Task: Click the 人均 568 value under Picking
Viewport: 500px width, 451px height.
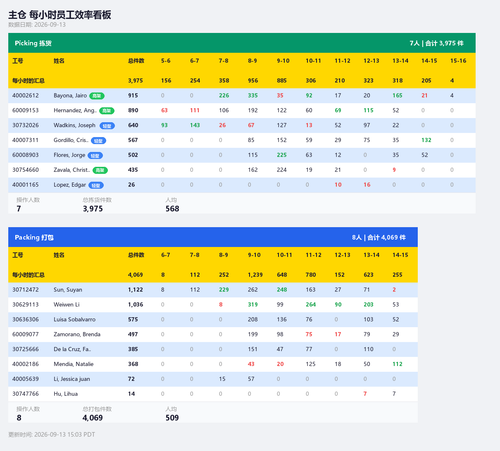Action: click(172, 209)
